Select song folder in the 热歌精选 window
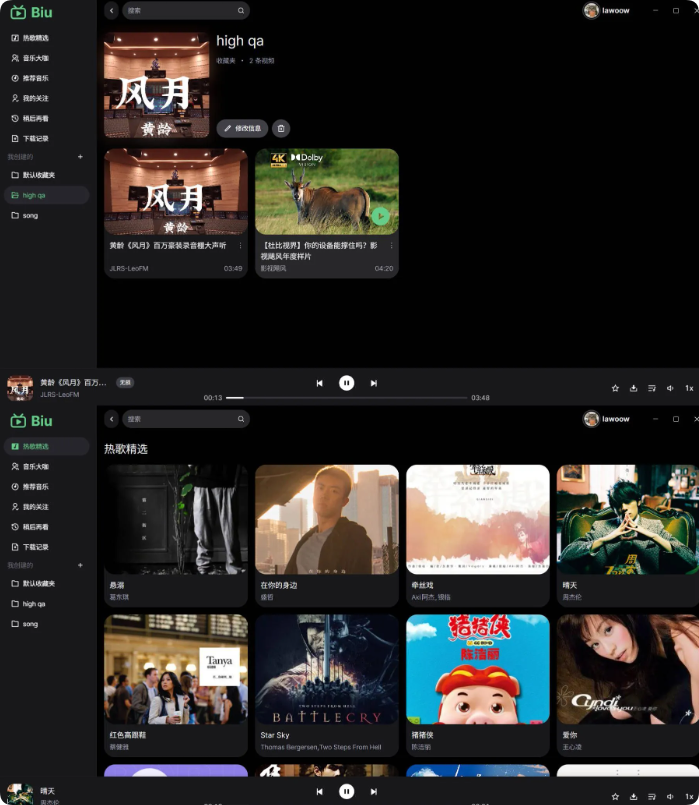Image resolution: width=699 pixels, height=805 pixels. coord(26,624)
